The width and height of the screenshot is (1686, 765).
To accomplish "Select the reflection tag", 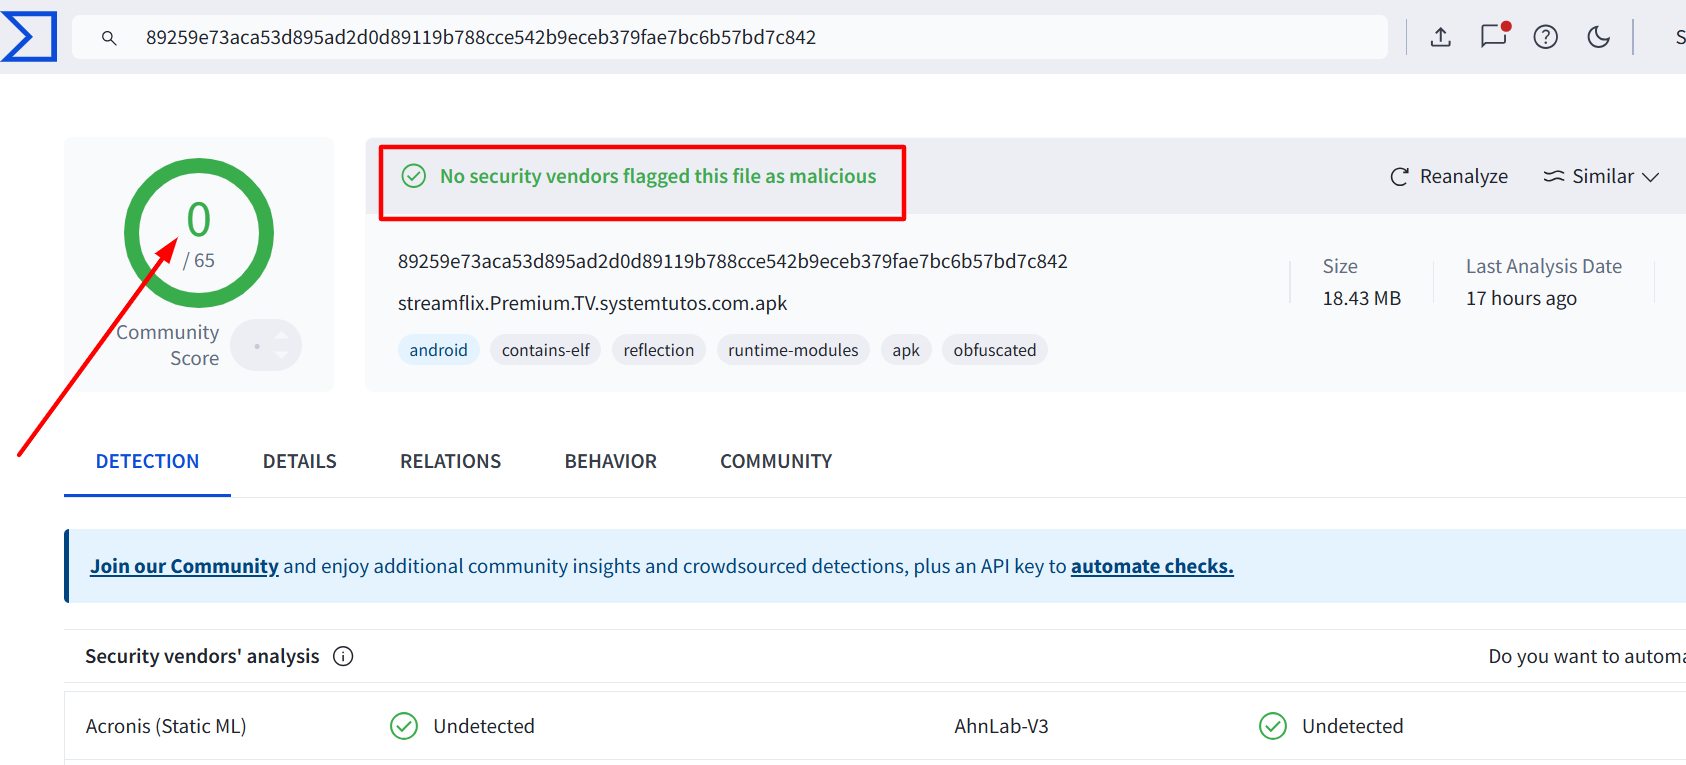I will pyautogui.click(x=659, y=350).
